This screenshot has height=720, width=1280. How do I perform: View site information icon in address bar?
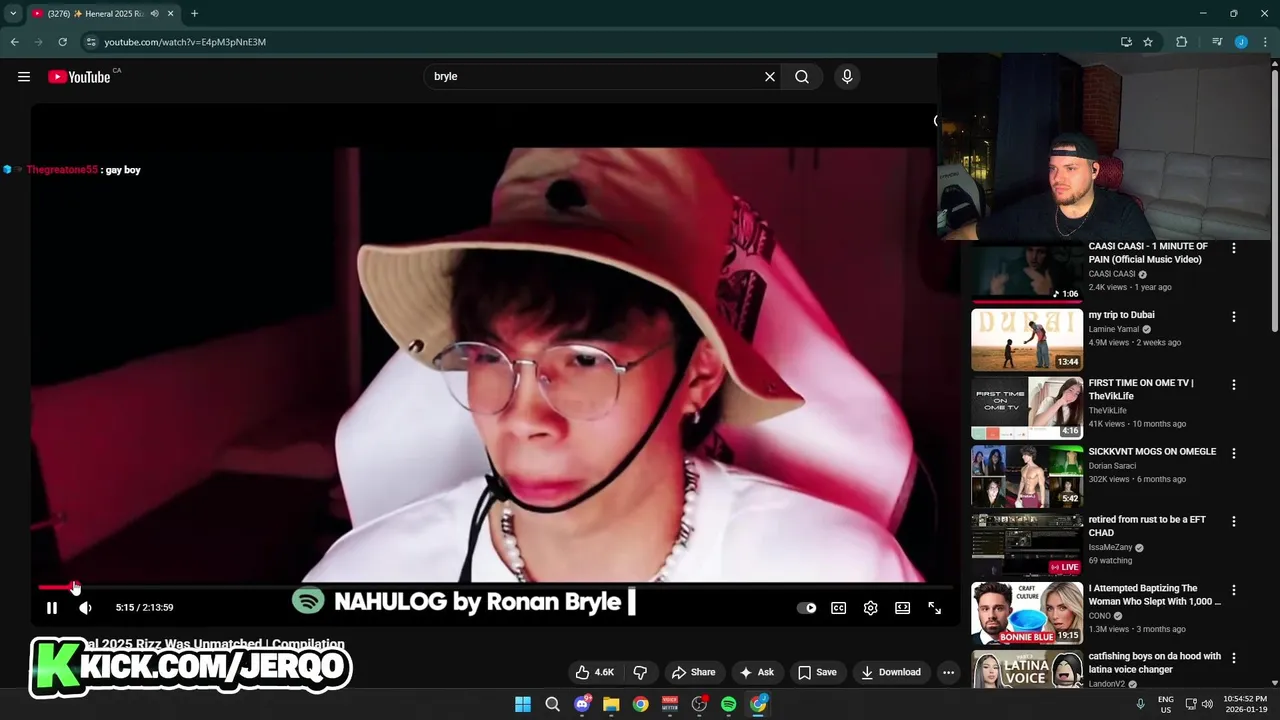(x=91, y=42)
